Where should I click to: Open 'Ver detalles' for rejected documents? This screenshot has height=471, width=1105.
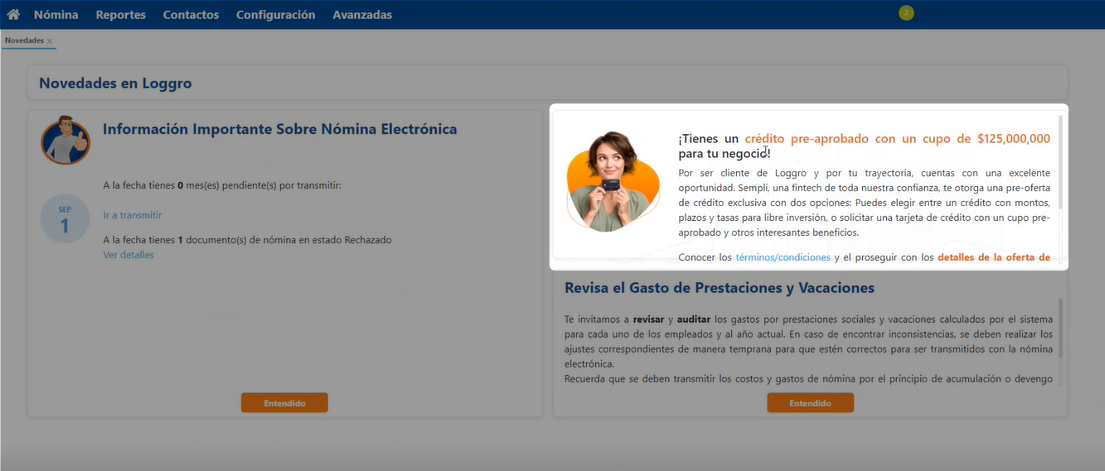tap(128, 255)
